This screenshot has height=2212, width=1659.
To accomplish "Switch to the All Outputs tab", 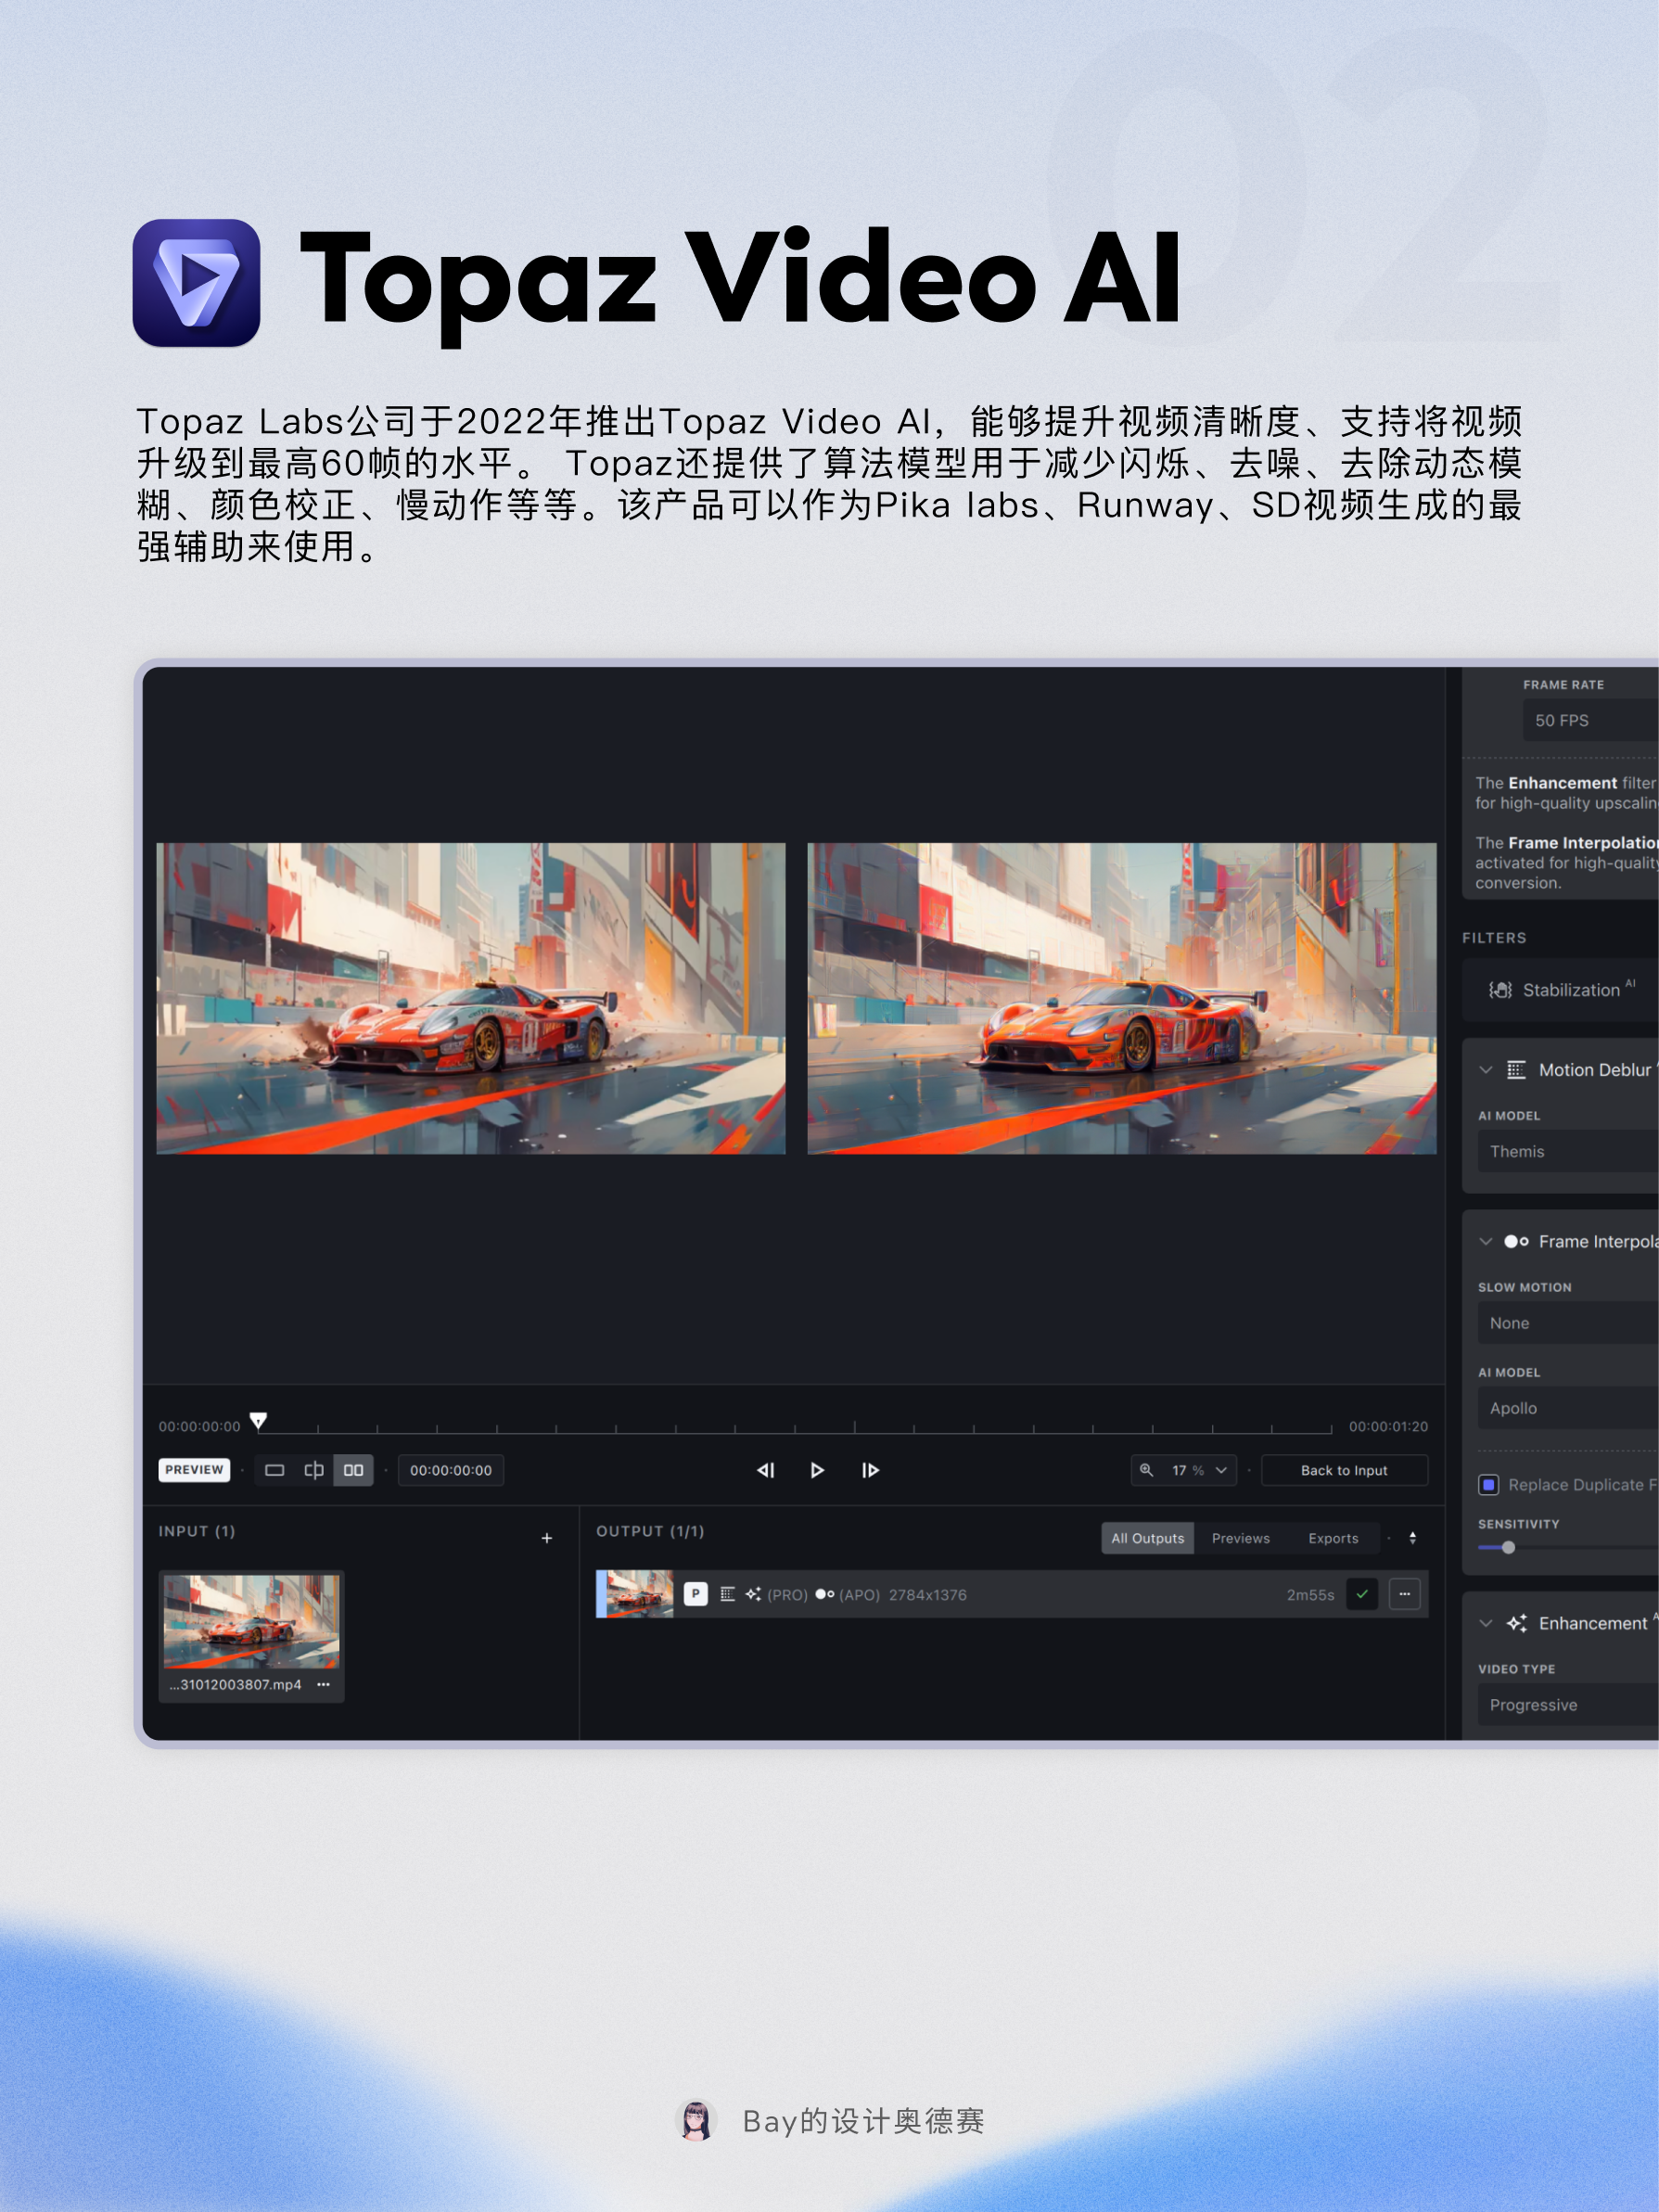I will coord(1147,1538).
